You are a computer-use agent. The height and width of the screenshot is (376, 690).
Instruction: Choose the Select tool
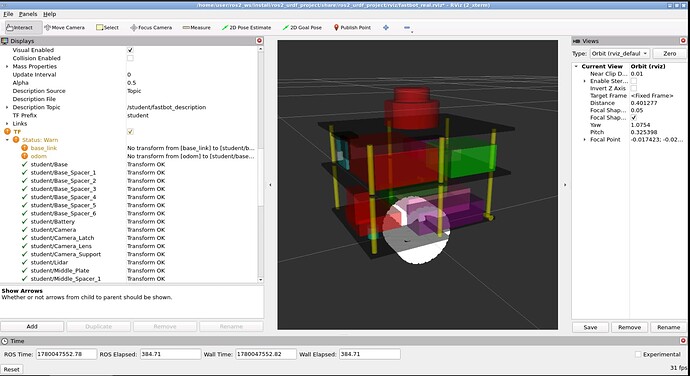[107, 27]
